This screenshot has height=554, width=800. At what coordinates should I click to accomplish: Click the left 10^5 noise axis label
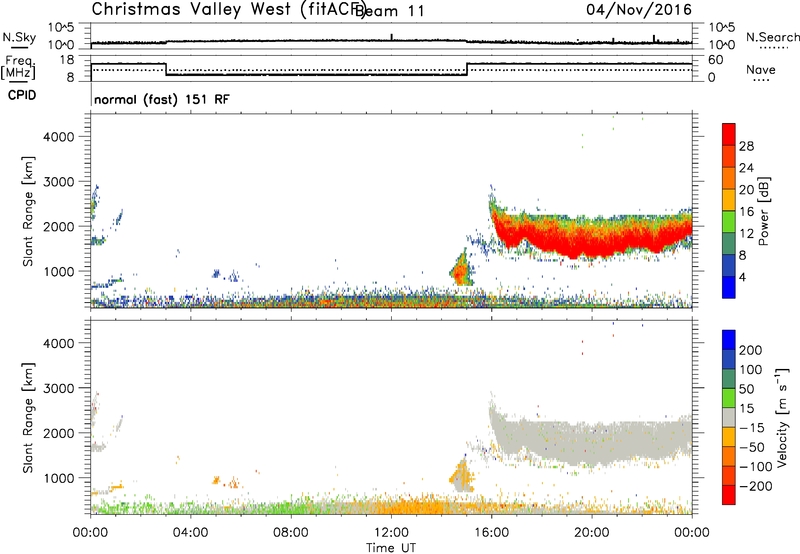click(61, 27)
